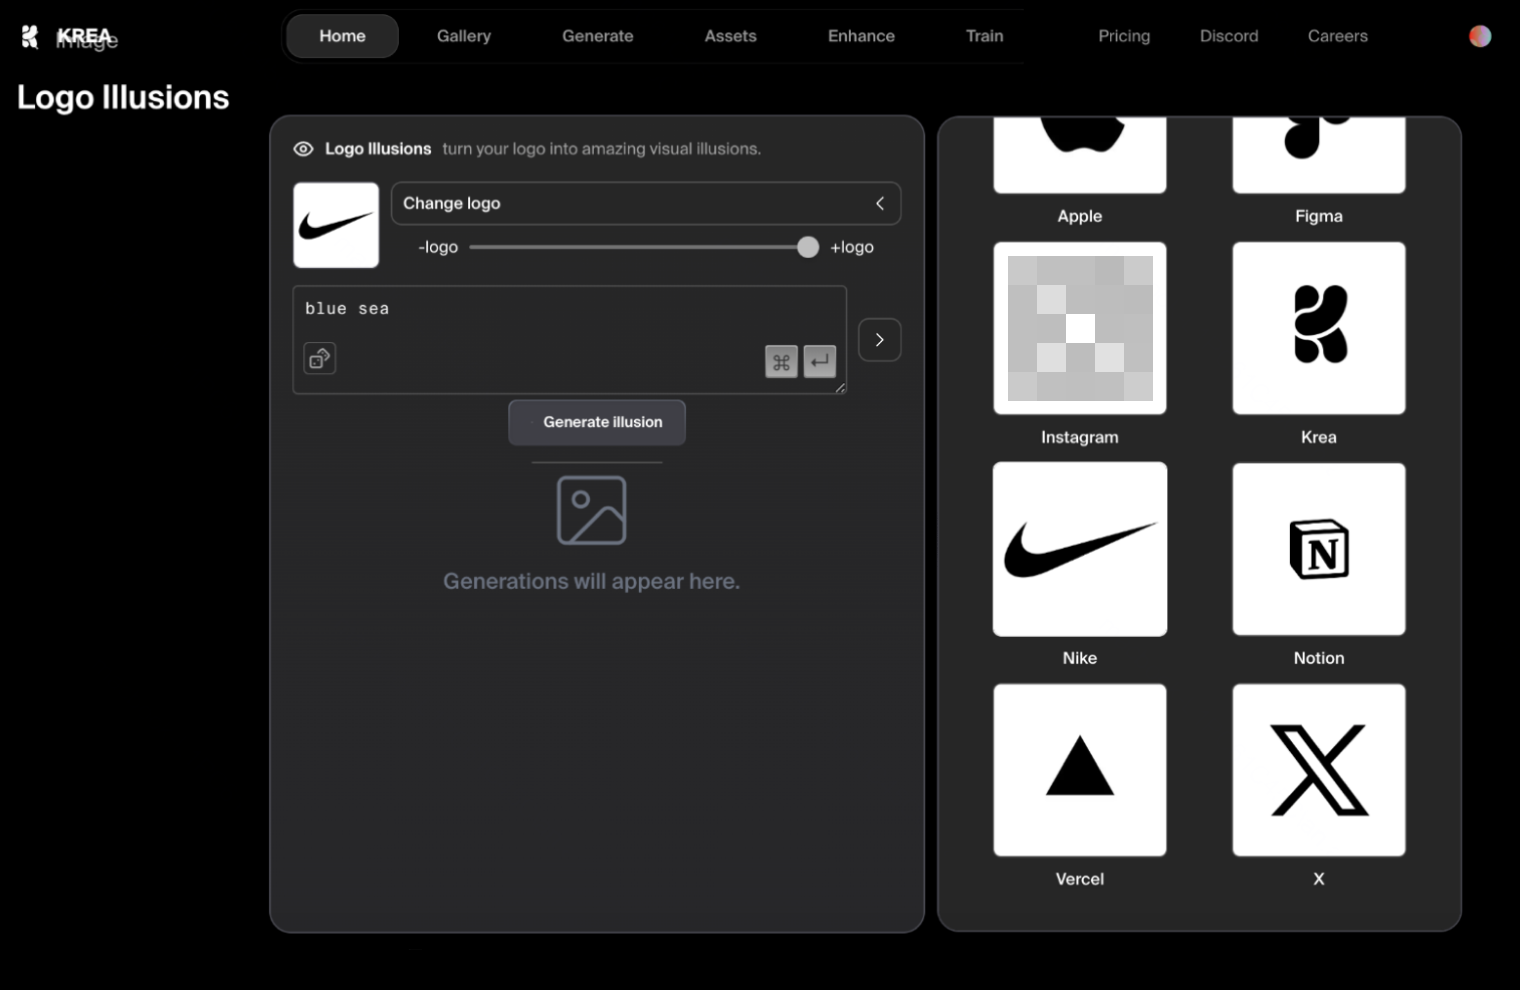
Task: Pick the Notion logo
Action: [x=1319, y=549]
